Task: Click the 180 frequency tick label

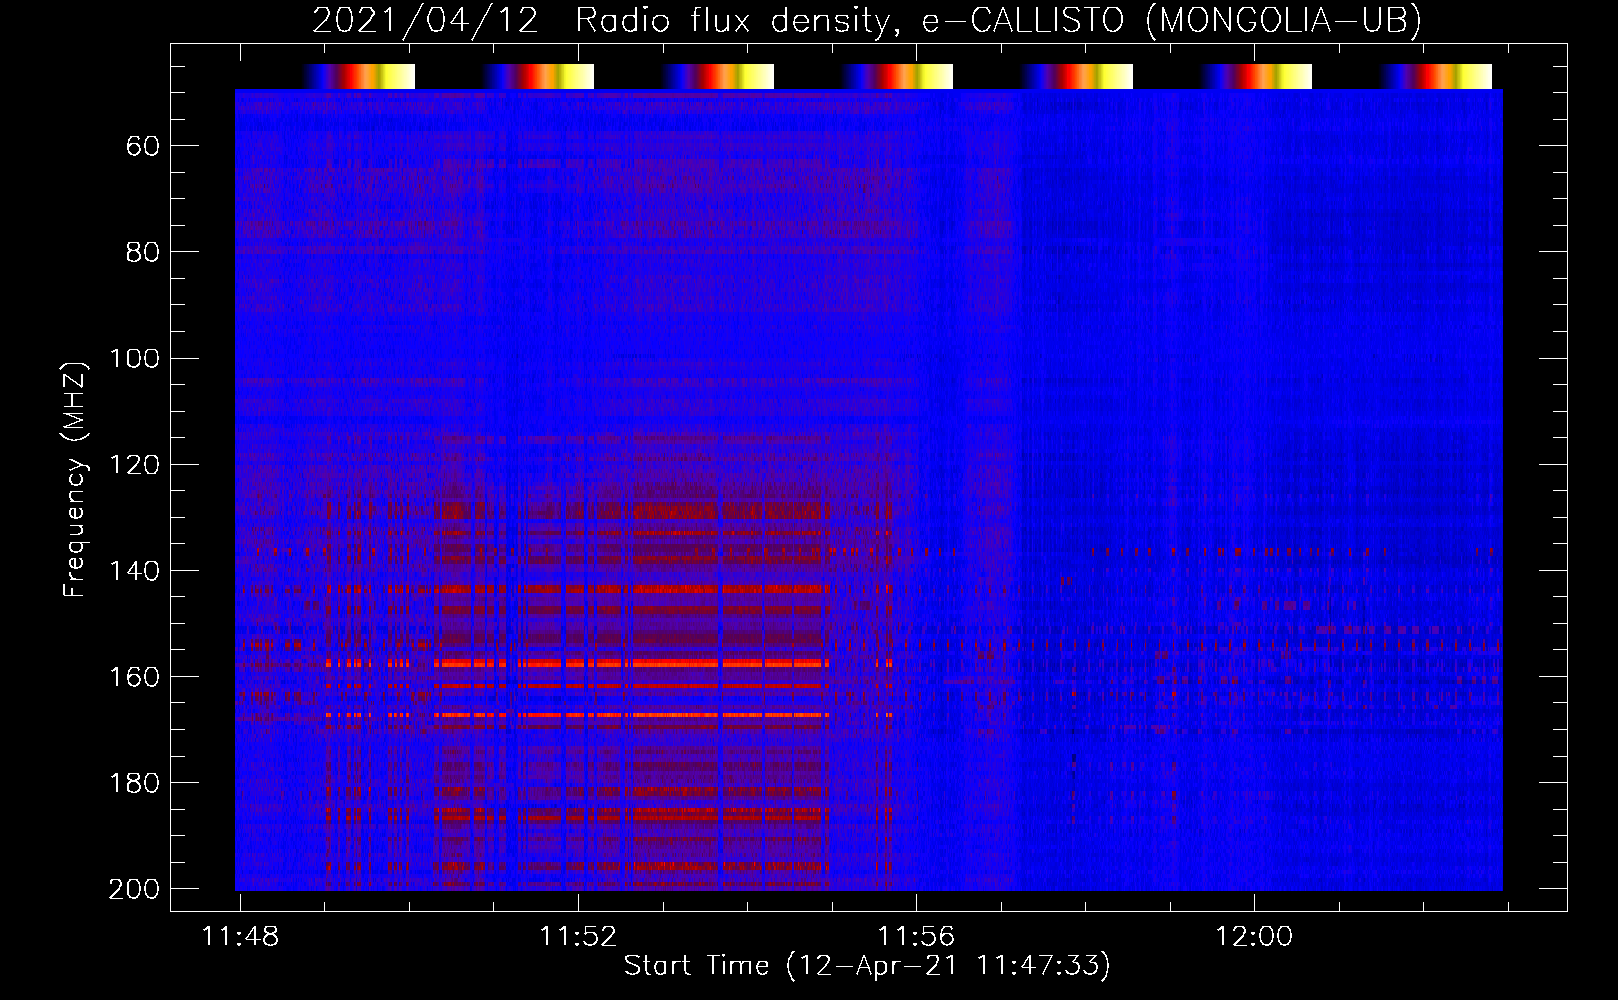Action: coord(134,783)
